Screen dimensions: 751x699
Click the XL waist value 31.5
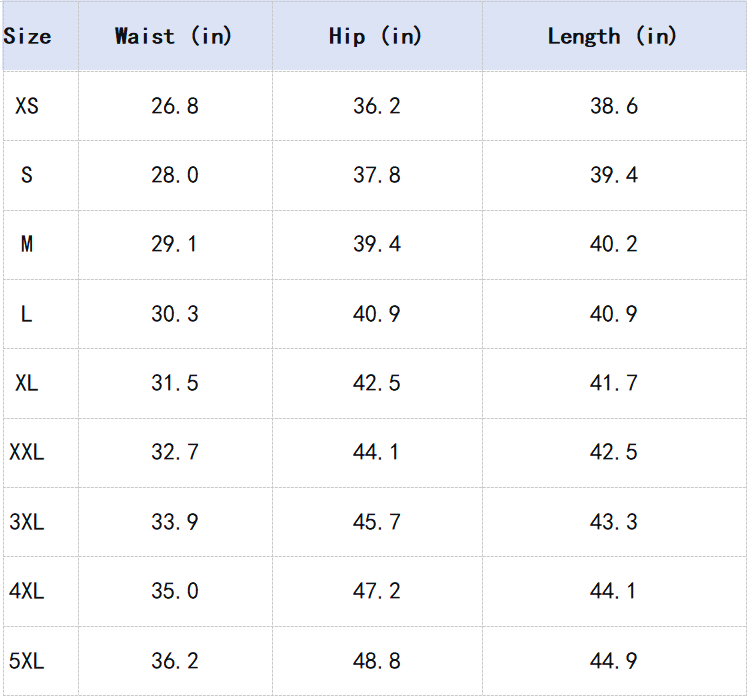pos(175,383)
